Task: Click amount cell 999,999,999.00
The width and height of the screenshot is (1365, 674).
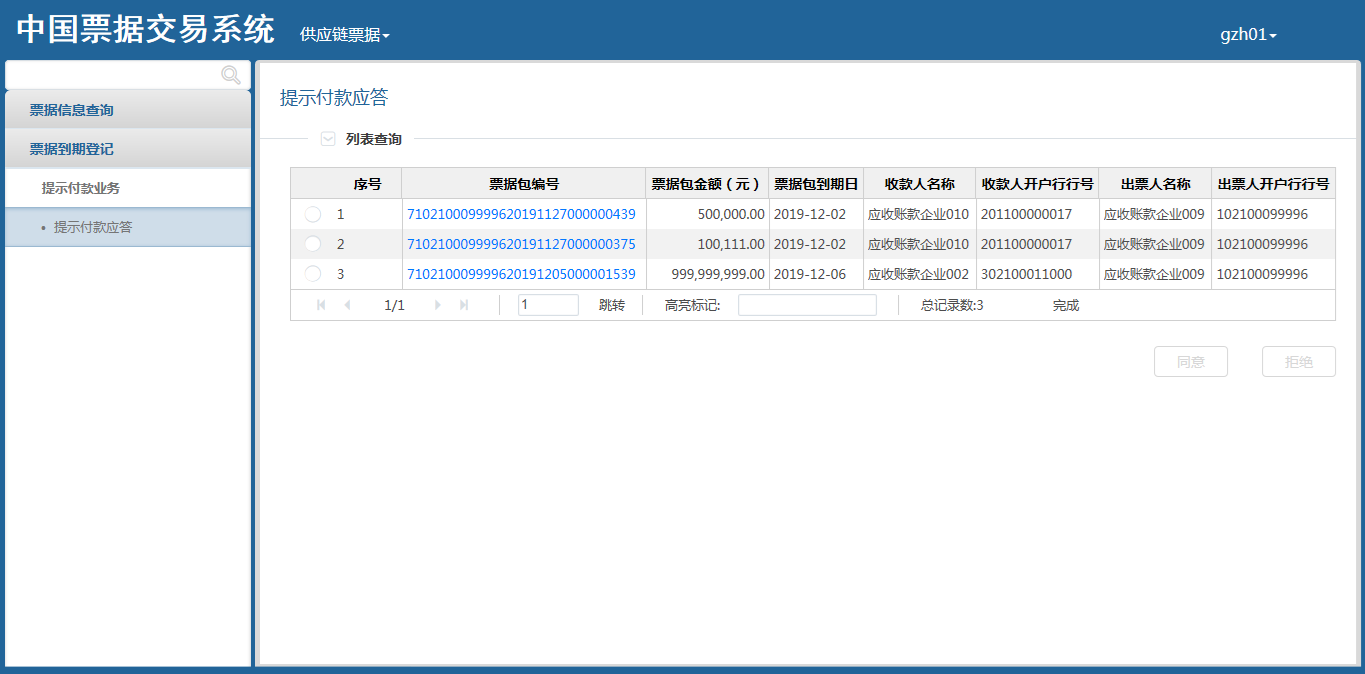Action: pos(707,274)
